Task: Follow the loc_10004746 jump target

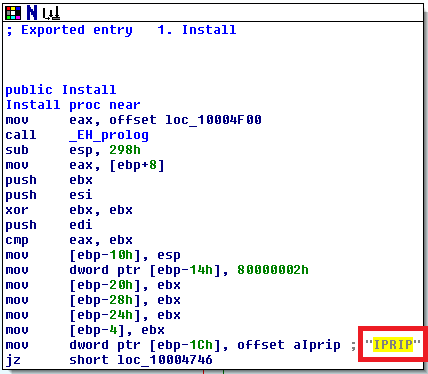Action: click(x=165, y=360)
